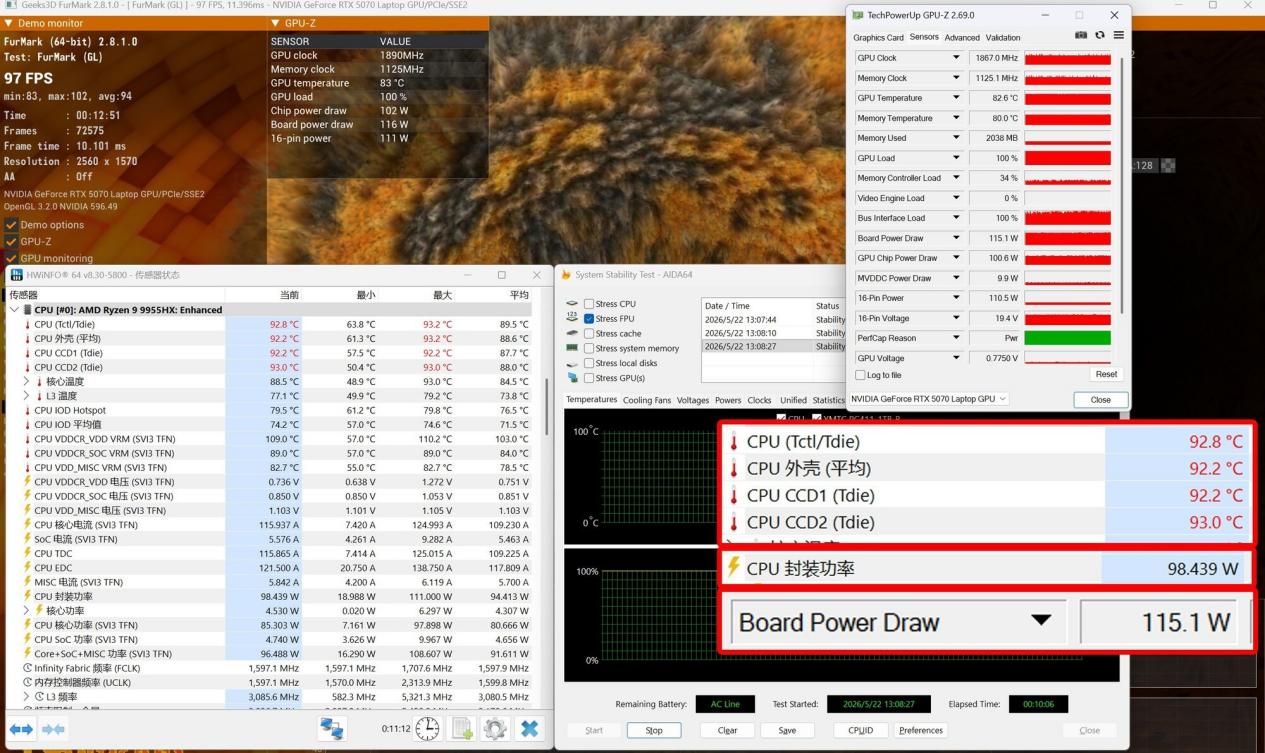
Task: Click CPU chip icon beside Stress CPU
Action: coord(572,304)
